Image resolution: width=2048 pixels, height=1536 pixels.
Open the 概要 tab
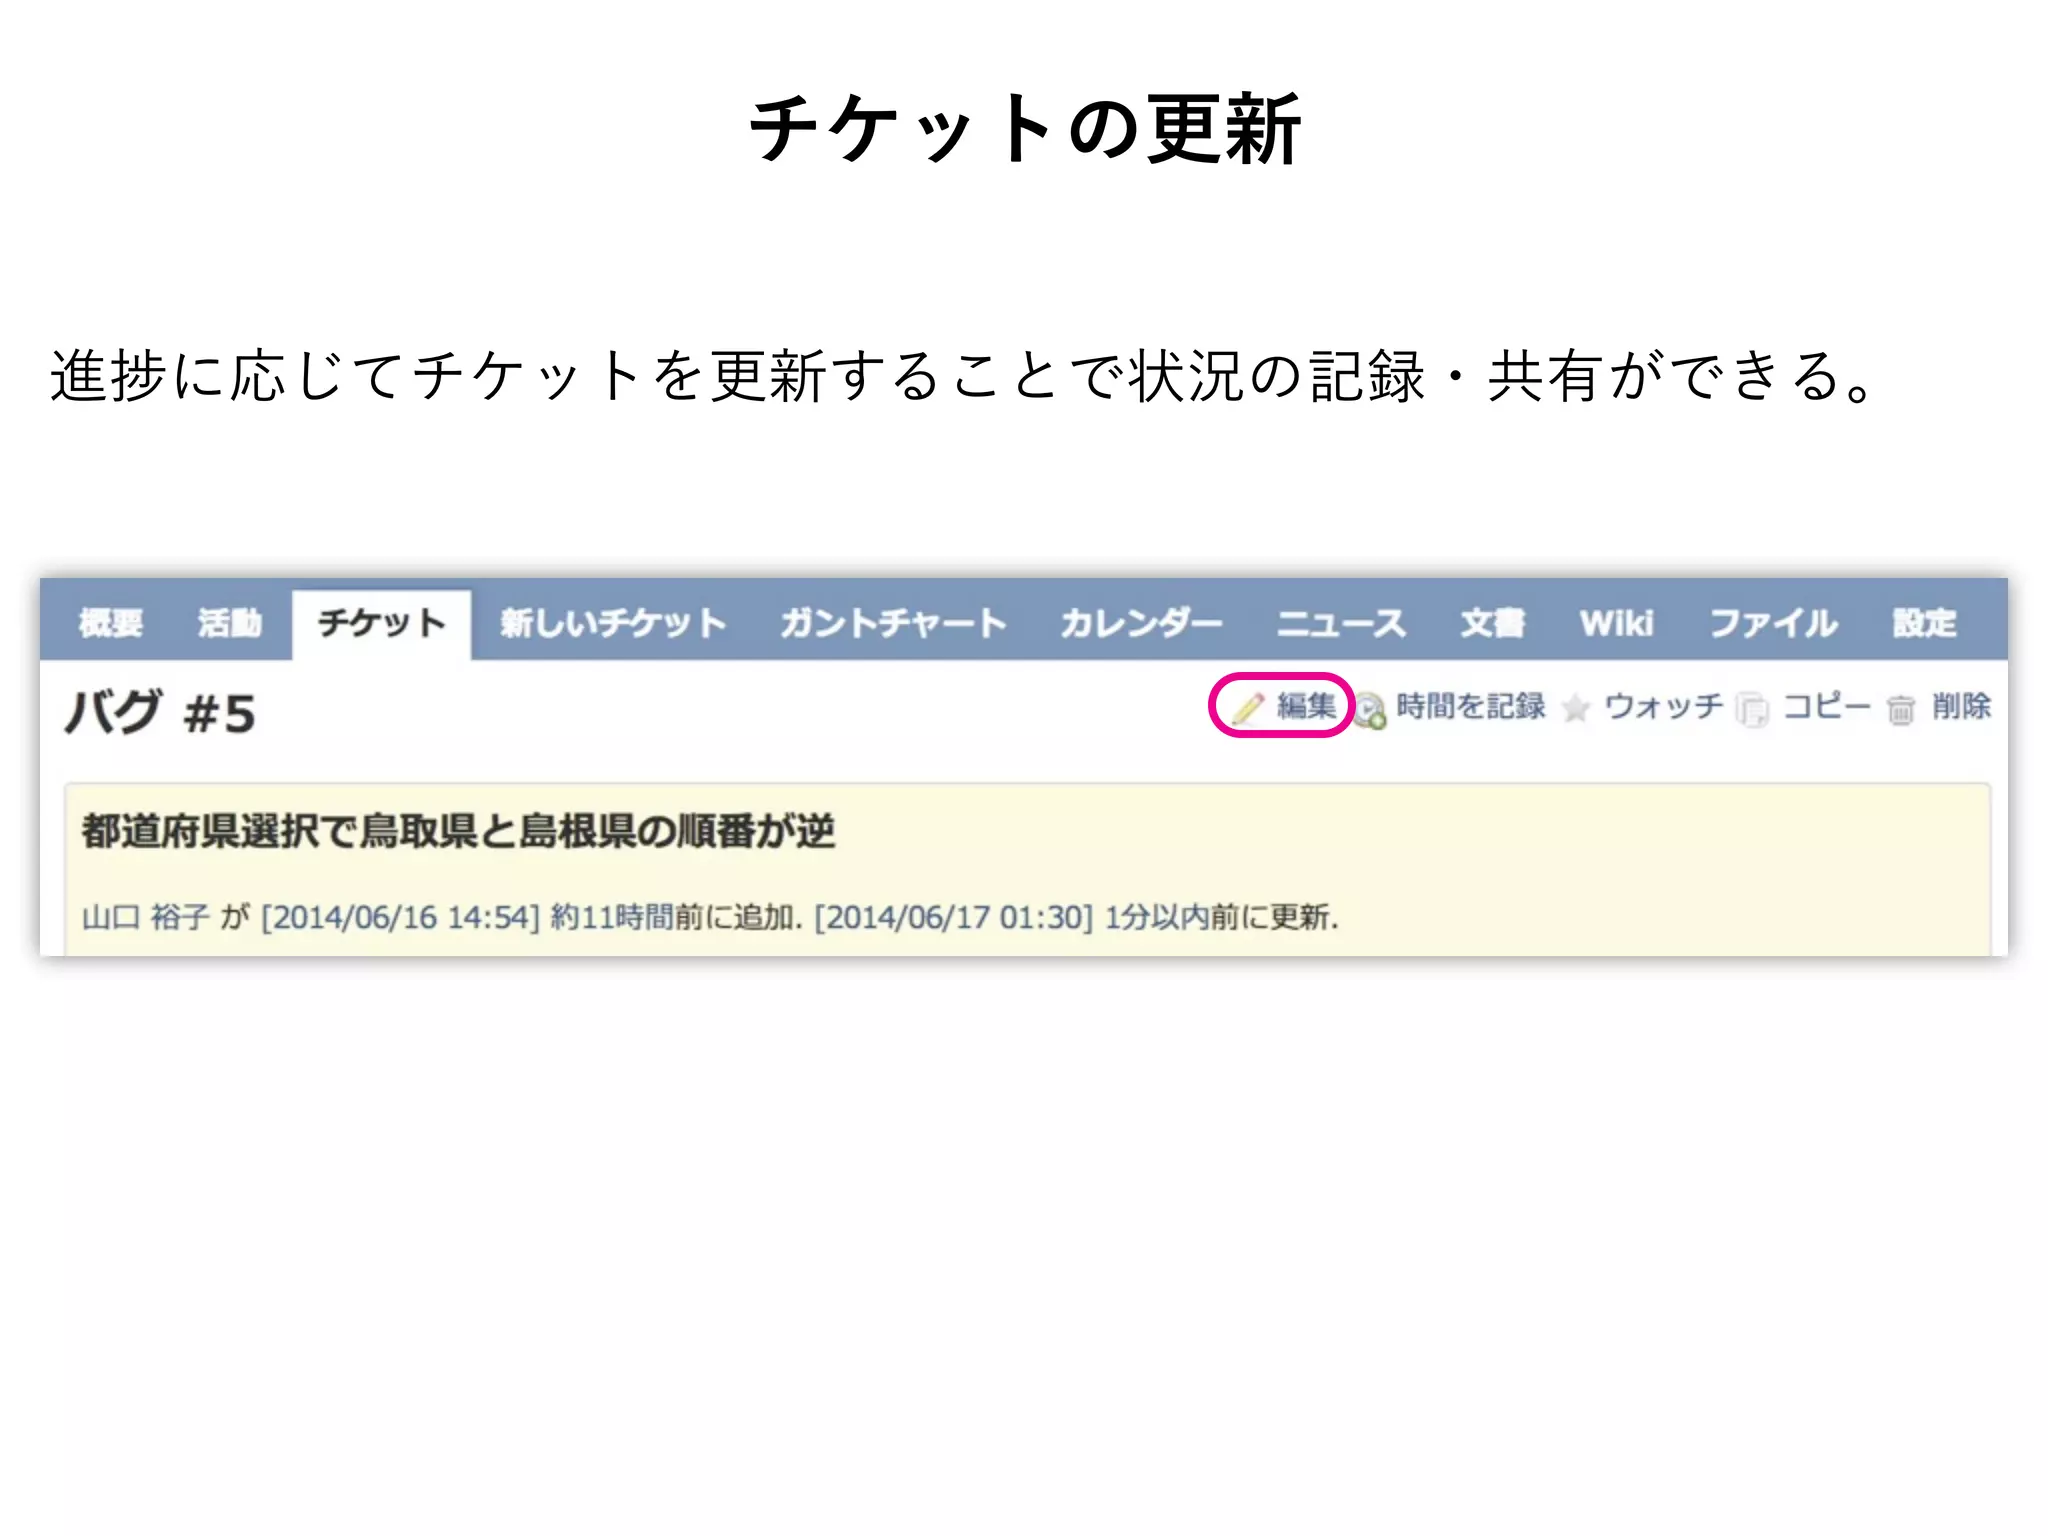coord(111,624)
